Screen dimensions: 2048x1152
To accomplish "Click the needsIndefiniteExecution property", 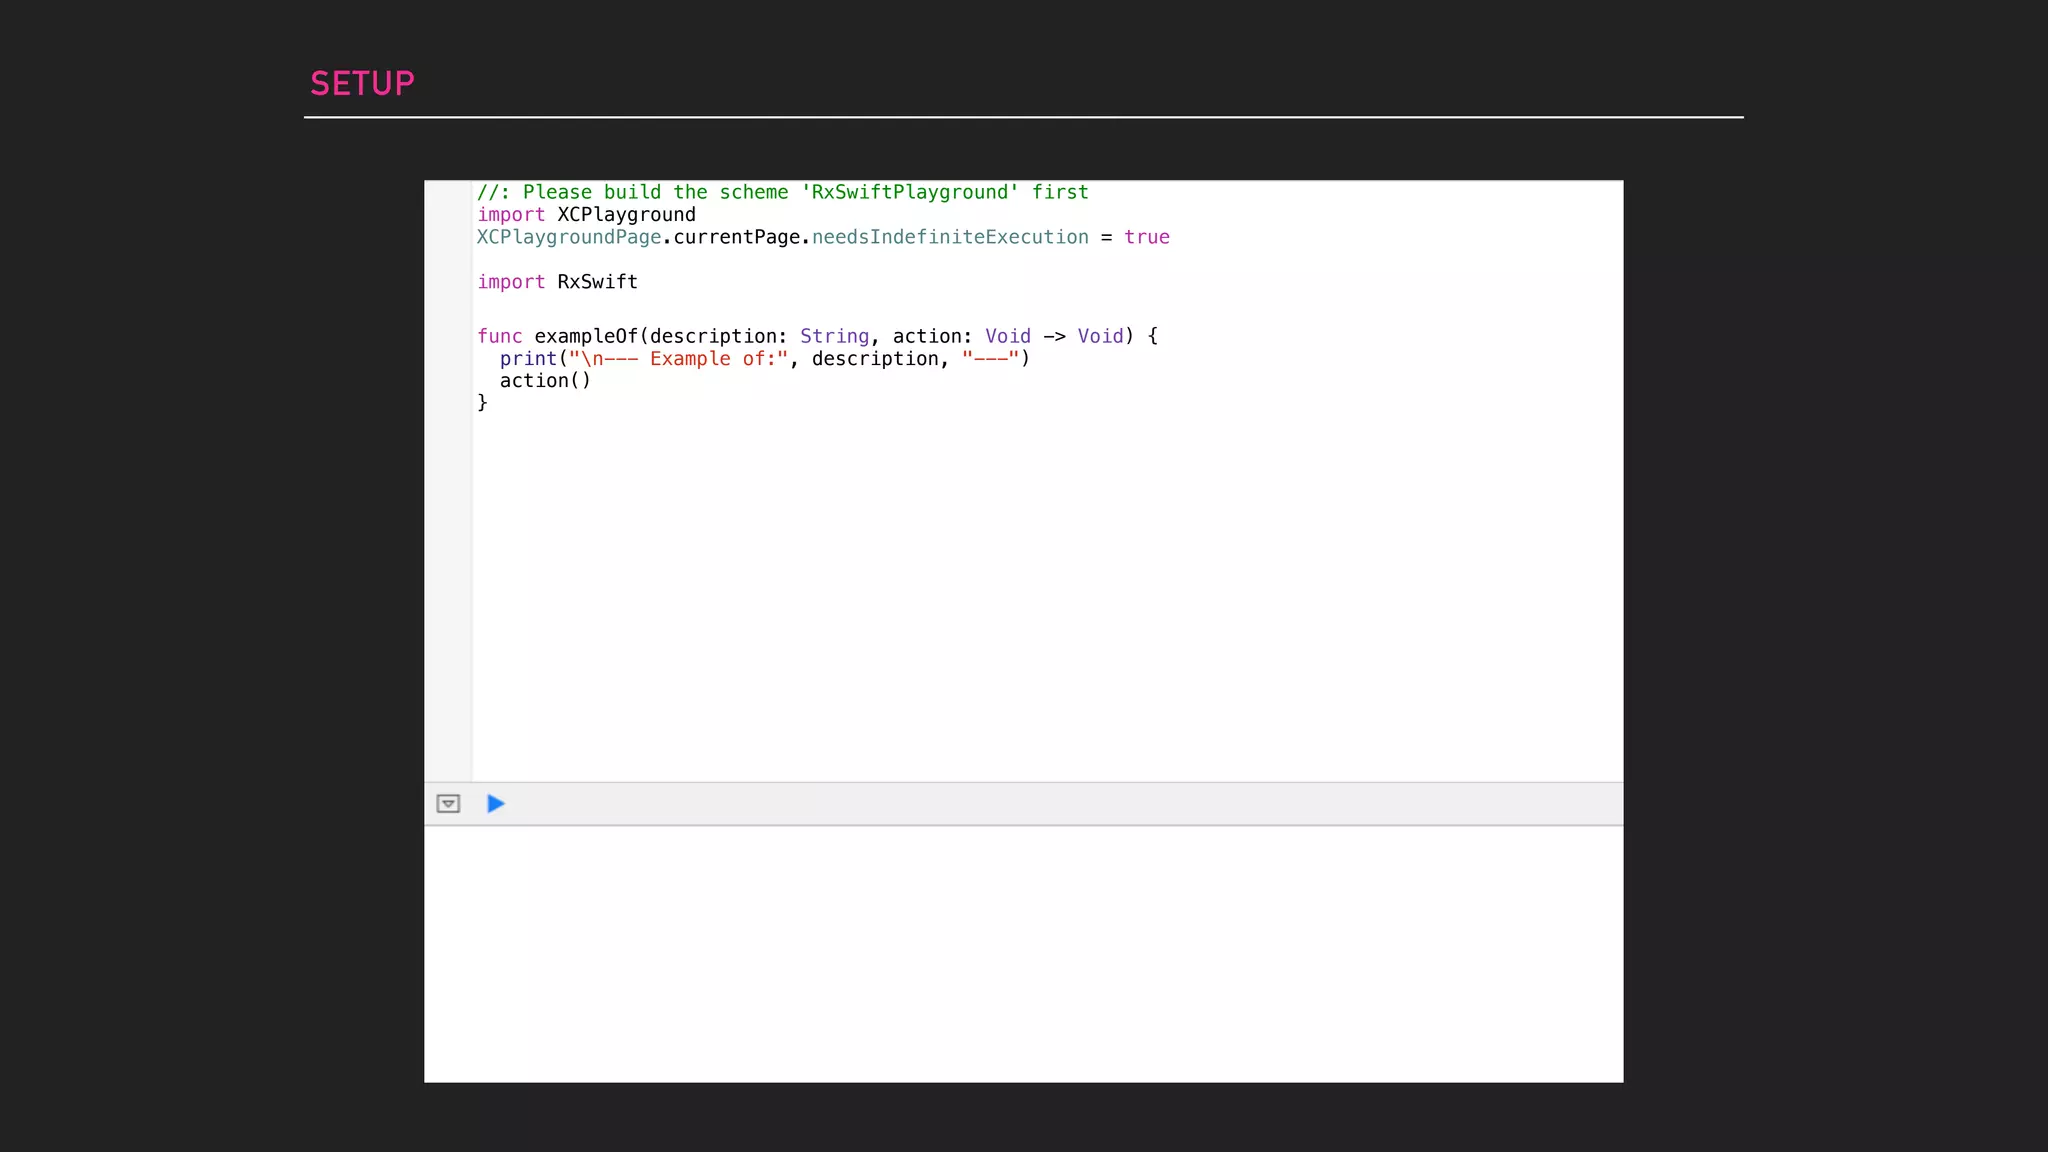I will point(950,237).
